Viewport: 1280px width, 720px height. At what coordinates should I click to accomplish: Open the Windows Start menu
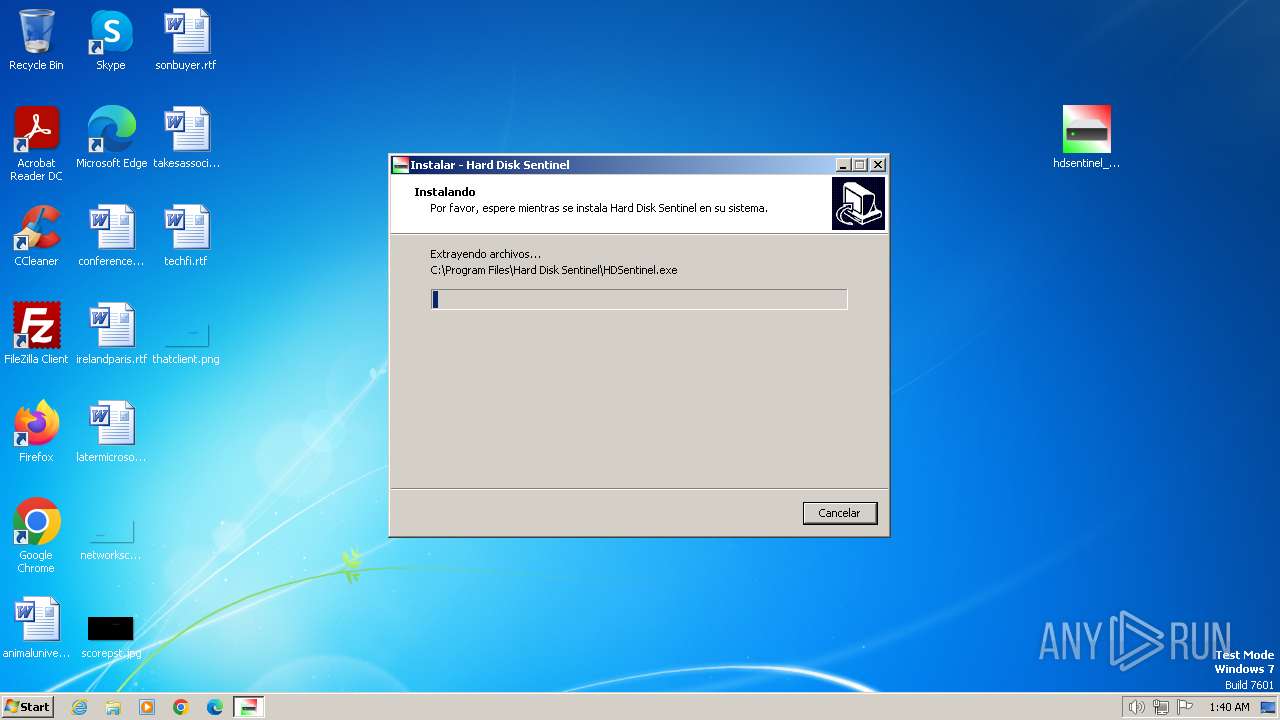(x=28, y=707)
